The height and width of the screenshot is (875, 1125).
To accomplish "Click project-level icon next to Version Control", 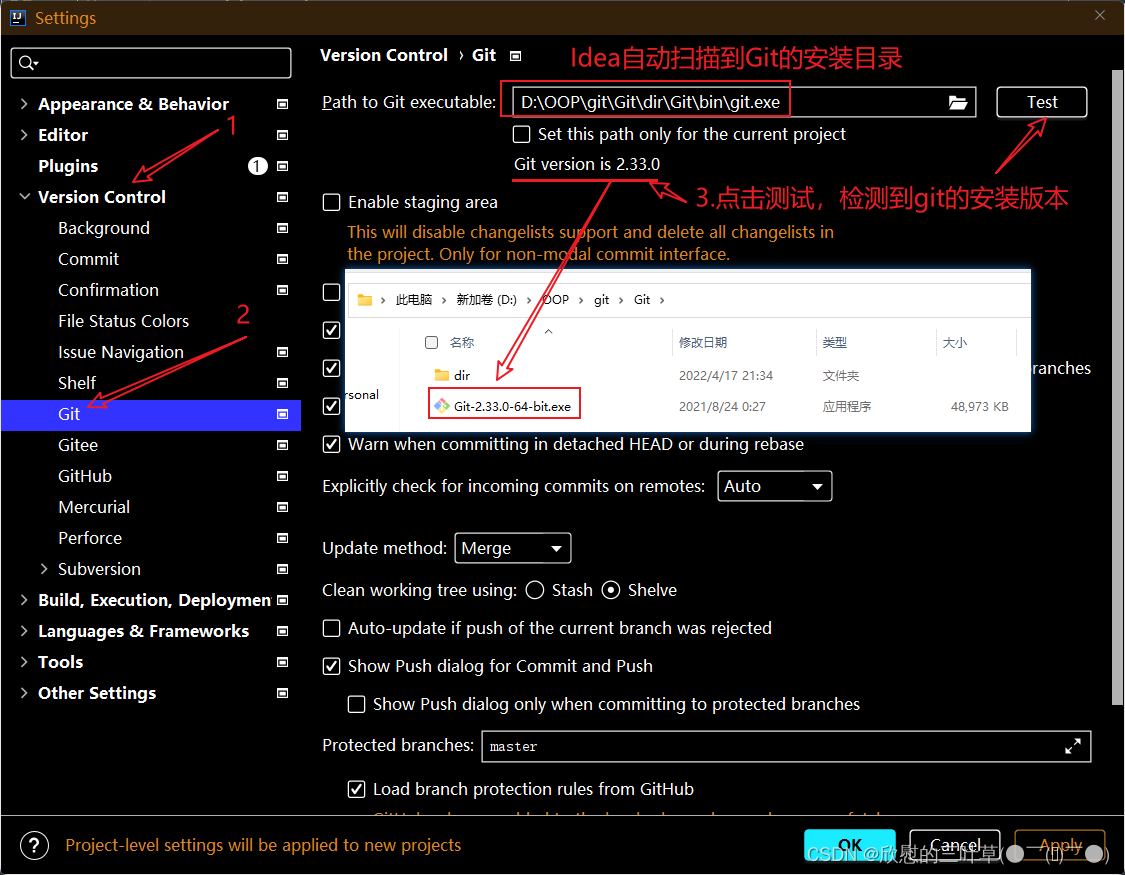I will coord(283,197).
